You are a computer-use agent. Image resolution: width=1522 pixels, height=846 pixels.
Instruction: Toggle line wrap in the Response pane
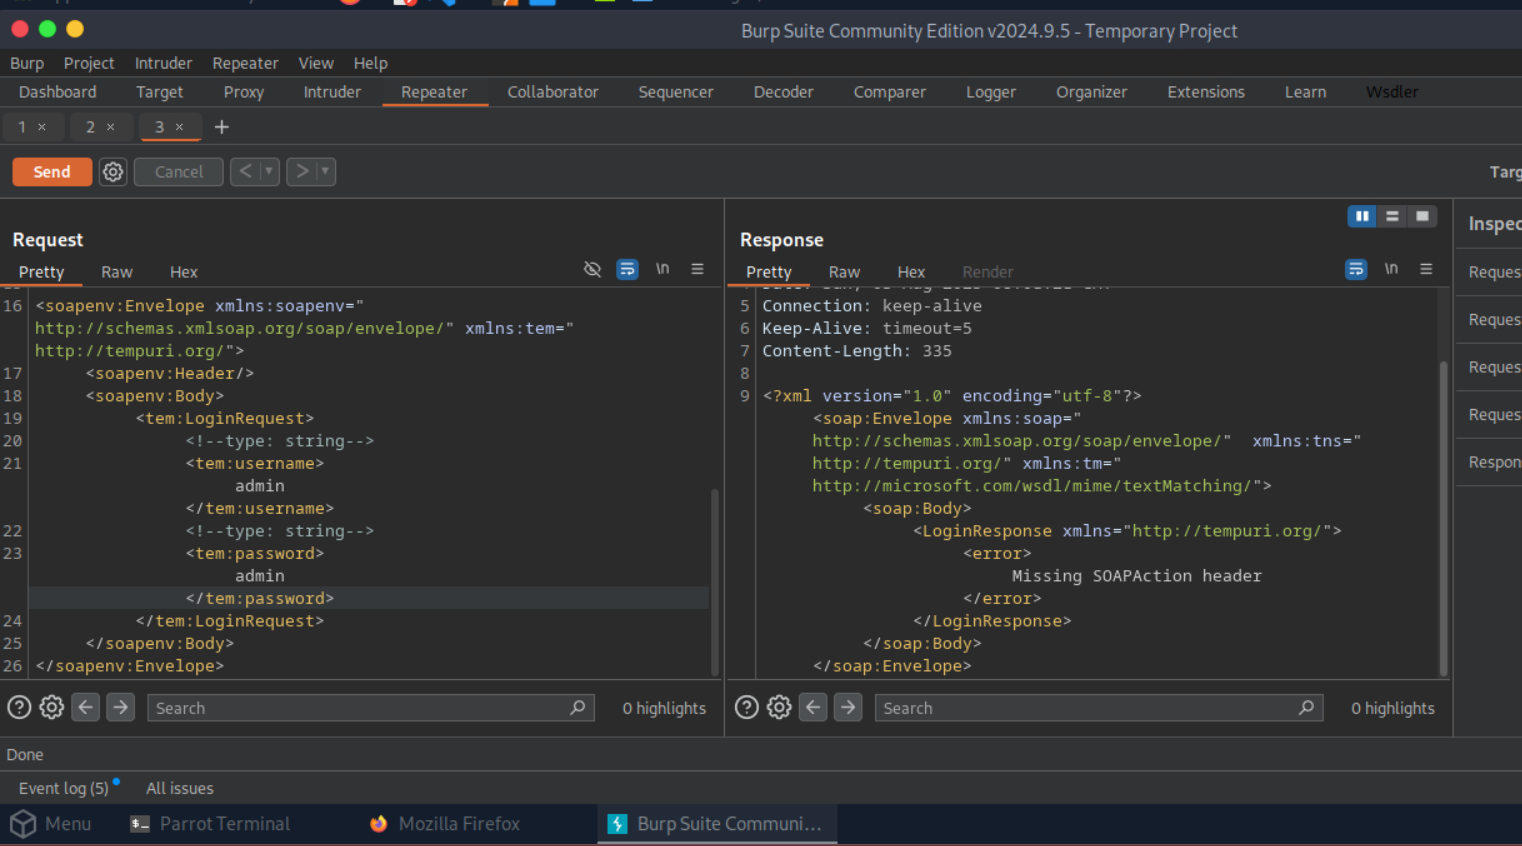(x=1356, y=269)
